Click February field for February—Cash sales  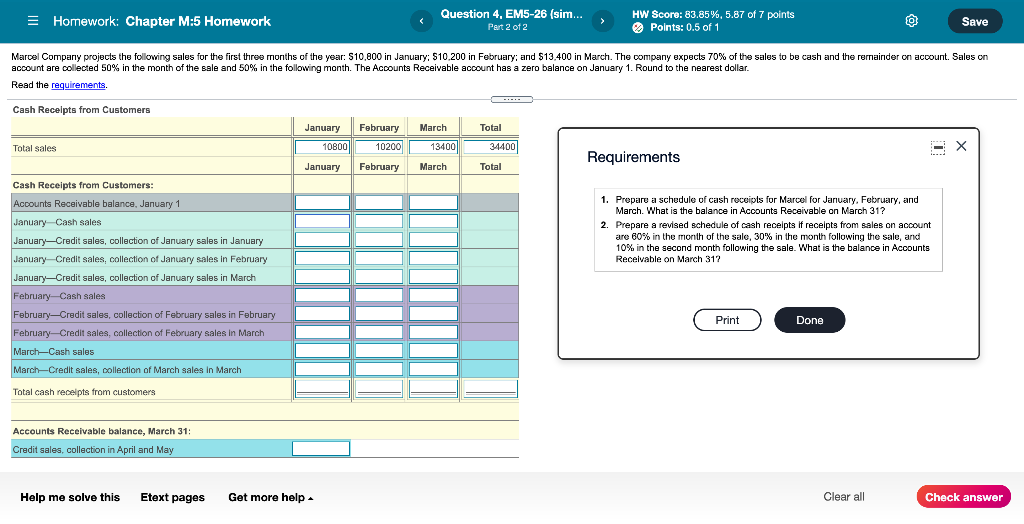point(379,295)
